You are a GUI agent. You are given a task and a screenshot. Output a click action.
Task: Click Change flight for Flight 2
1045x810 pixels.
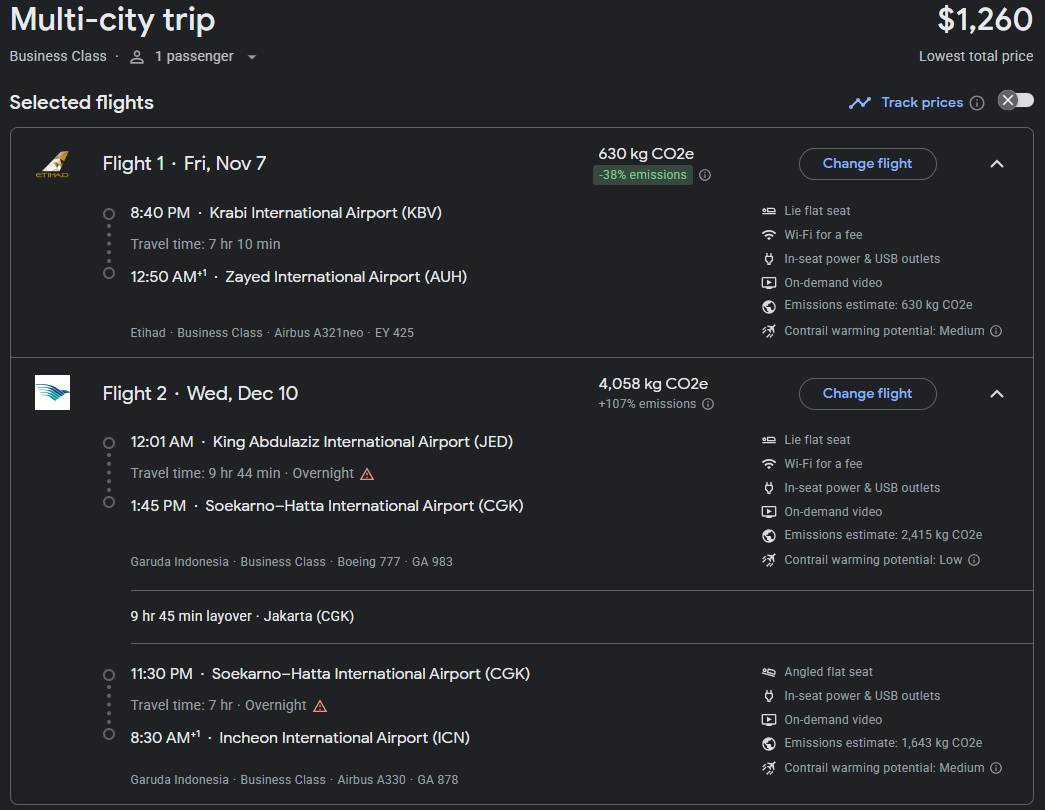tap(867, 394)
